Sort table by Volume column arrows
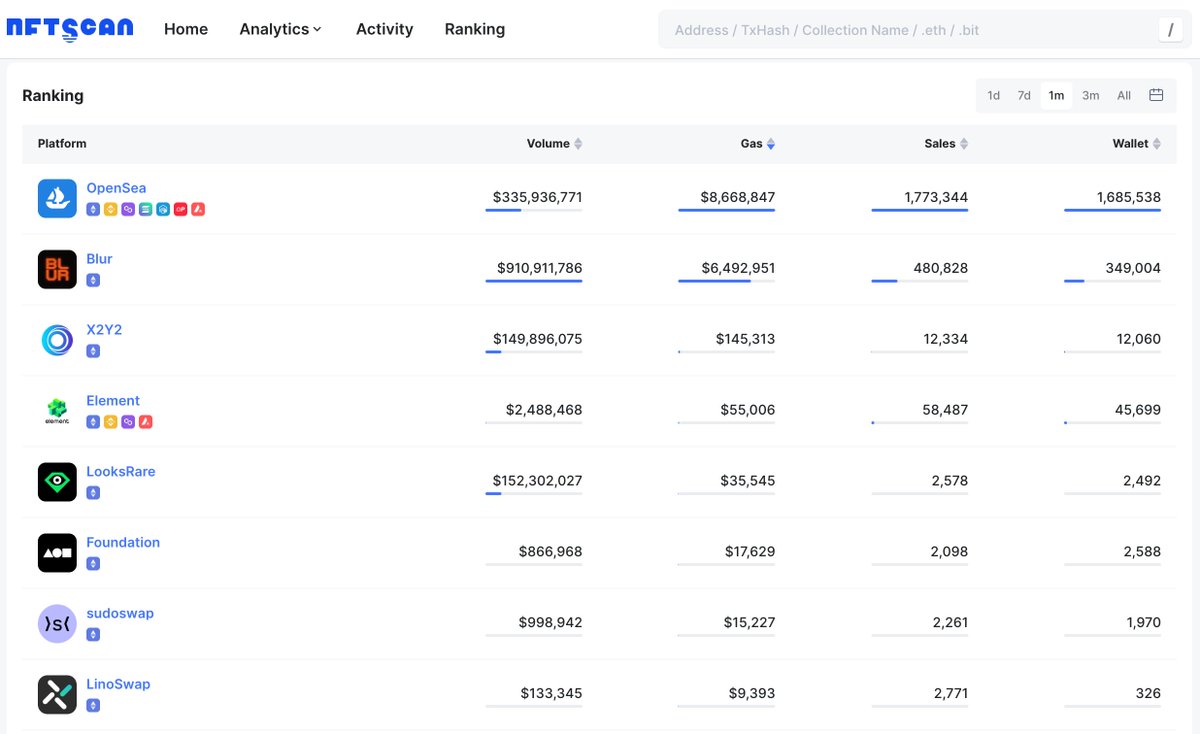 click(x=578, y=144)
